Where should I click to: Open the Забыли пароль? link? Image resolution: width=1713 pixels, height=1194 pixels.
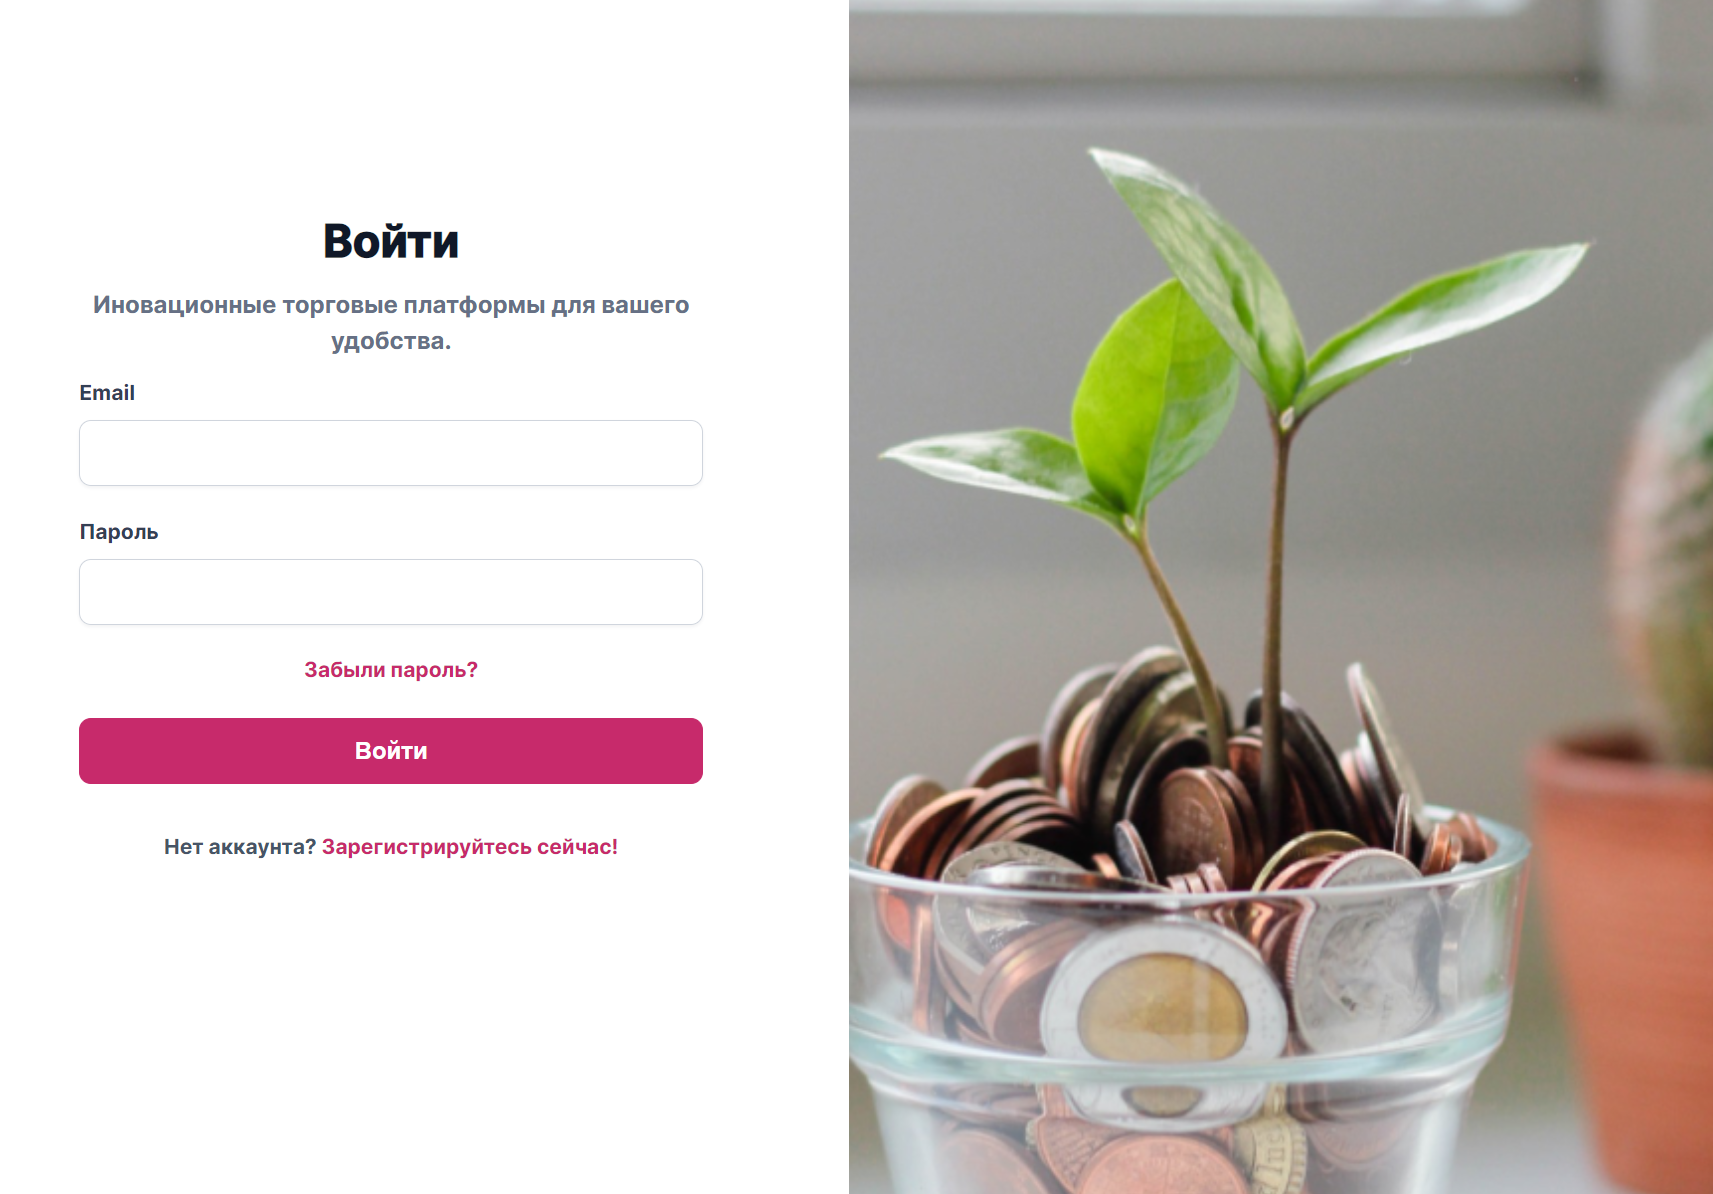[x=391, y=670]
